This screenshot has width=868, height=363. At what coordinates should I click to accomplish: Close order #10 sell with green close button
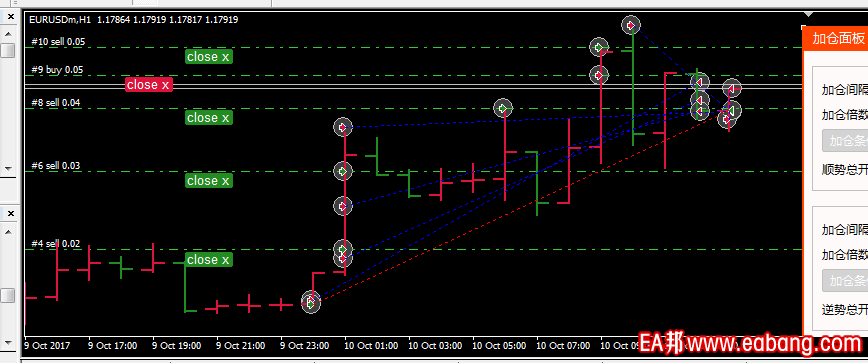point(209,56)
